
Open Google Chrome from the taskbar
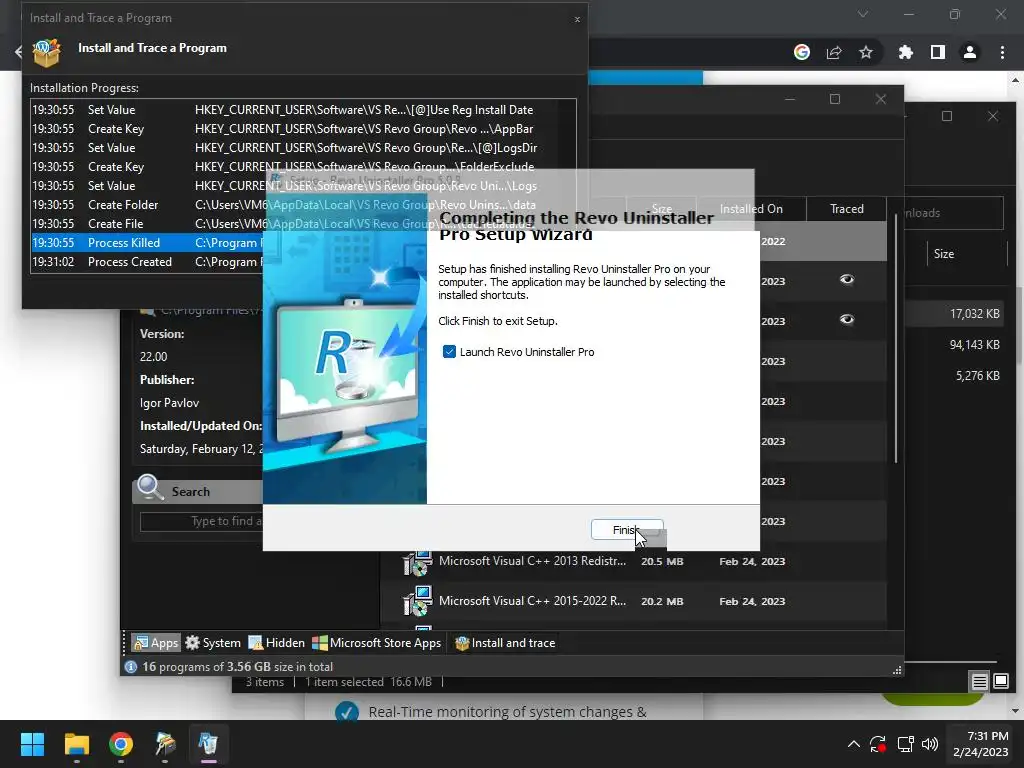point(121,744)
